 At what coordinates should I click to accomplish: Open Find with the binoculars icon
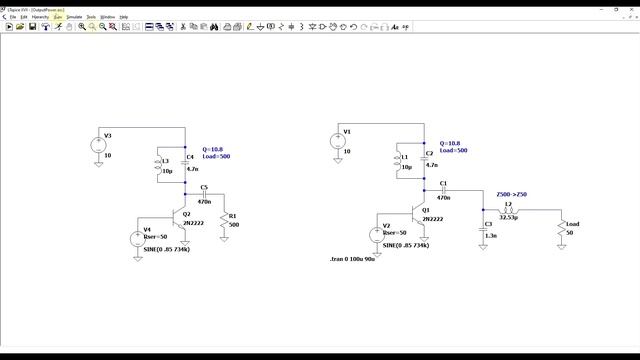(x=214, y=27)
